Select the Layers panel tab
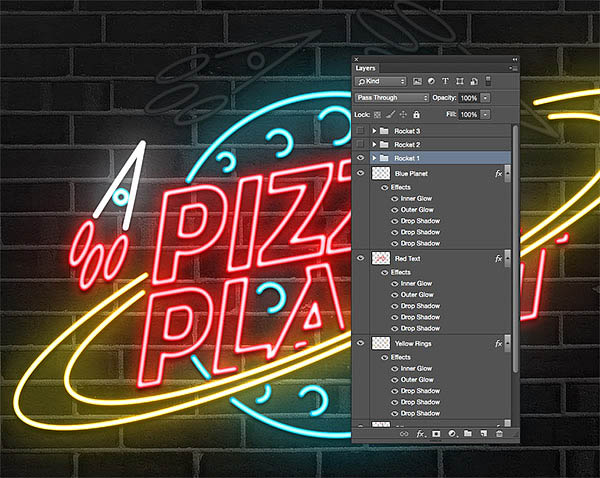Viewport: 600px width, 478px height. (366, 68)
